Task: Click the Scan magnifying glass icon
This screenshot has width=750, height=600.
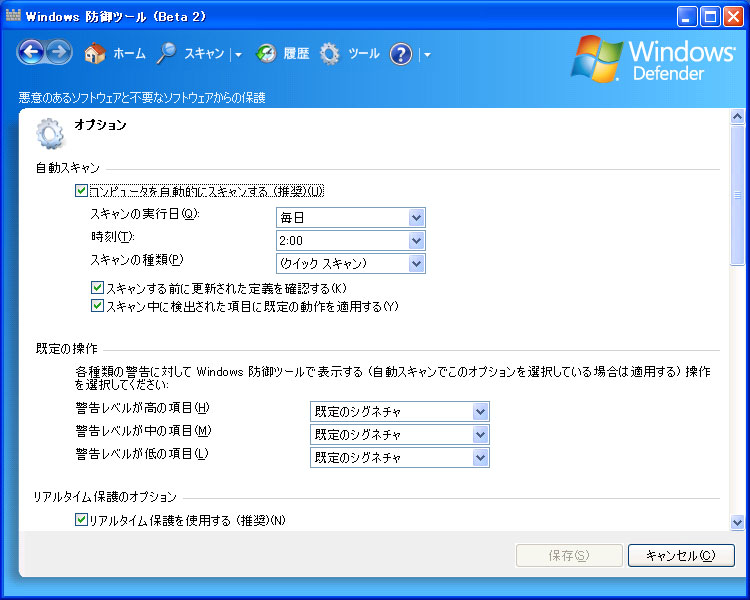Action: pyautogui.click(x=166, y=53)
